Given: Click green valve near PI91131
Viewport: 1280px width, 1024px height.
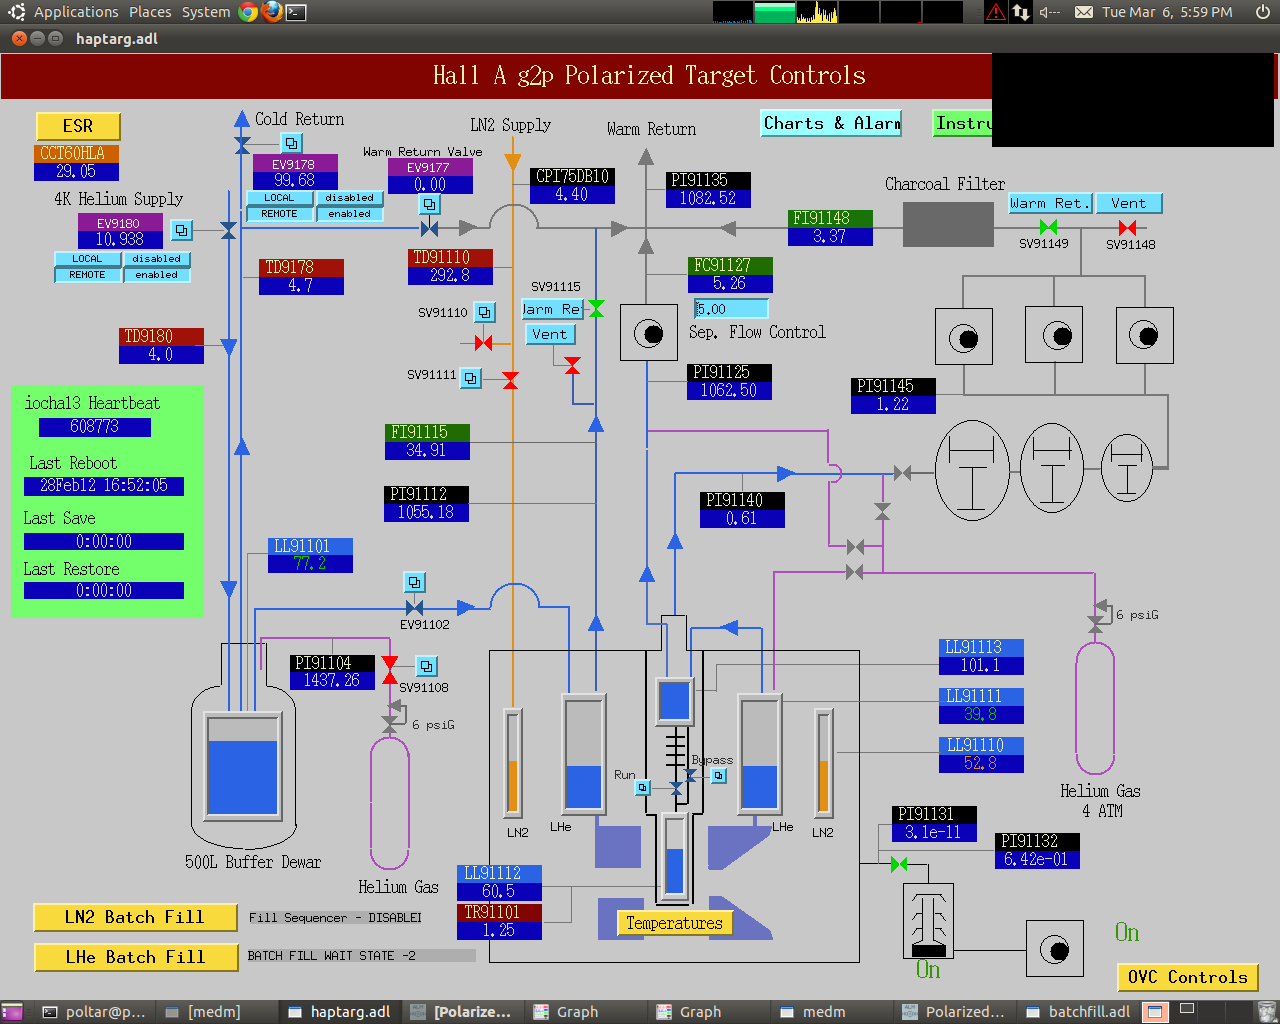Looking at the screenshot, I should pyautogui.click(x=899, y=864).
